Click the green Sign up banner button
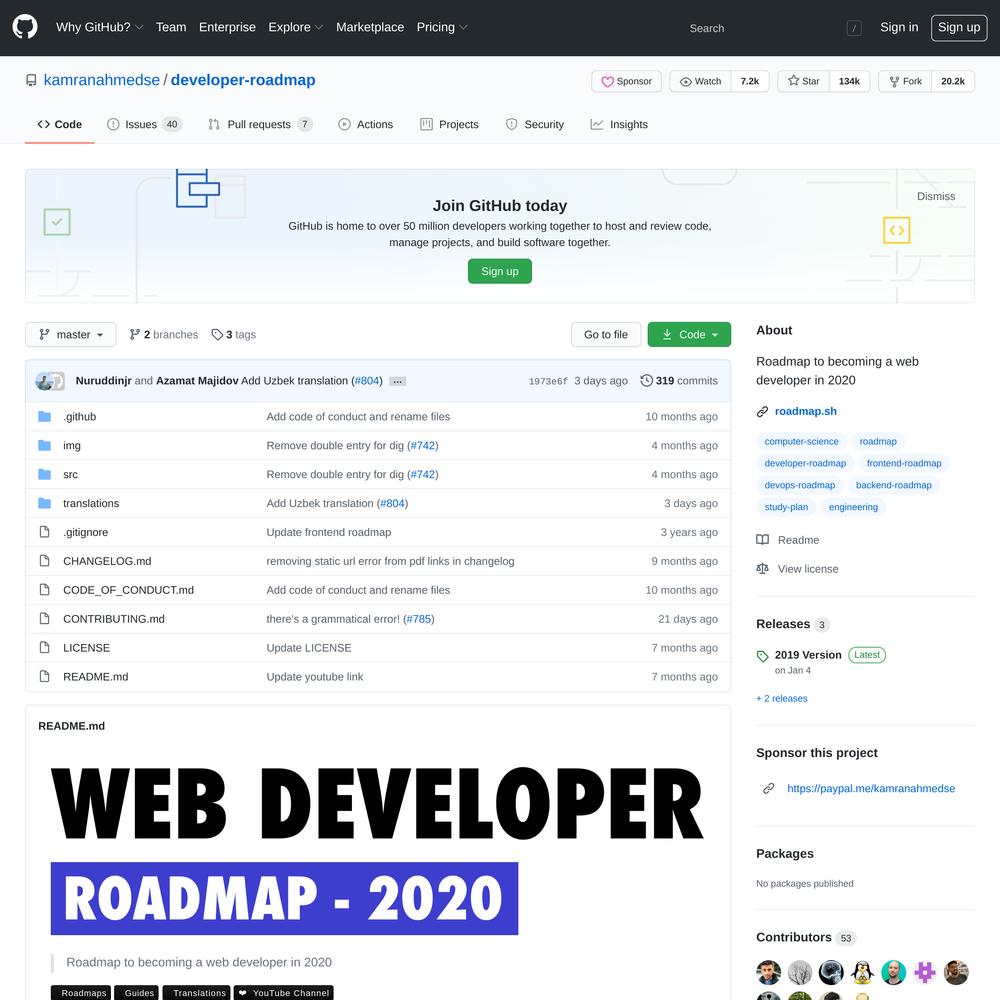The image size is (1000, 1000). pos(499,271)
